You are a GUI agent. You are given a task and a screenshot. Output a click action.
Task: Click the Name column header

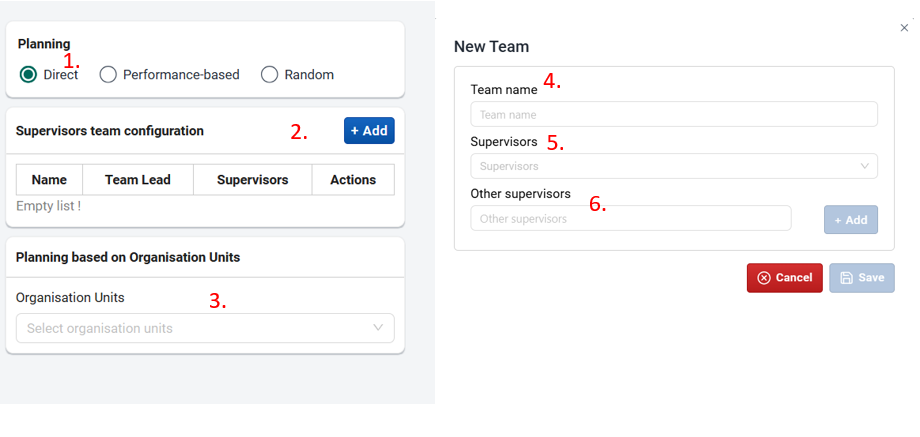point(49,179)
